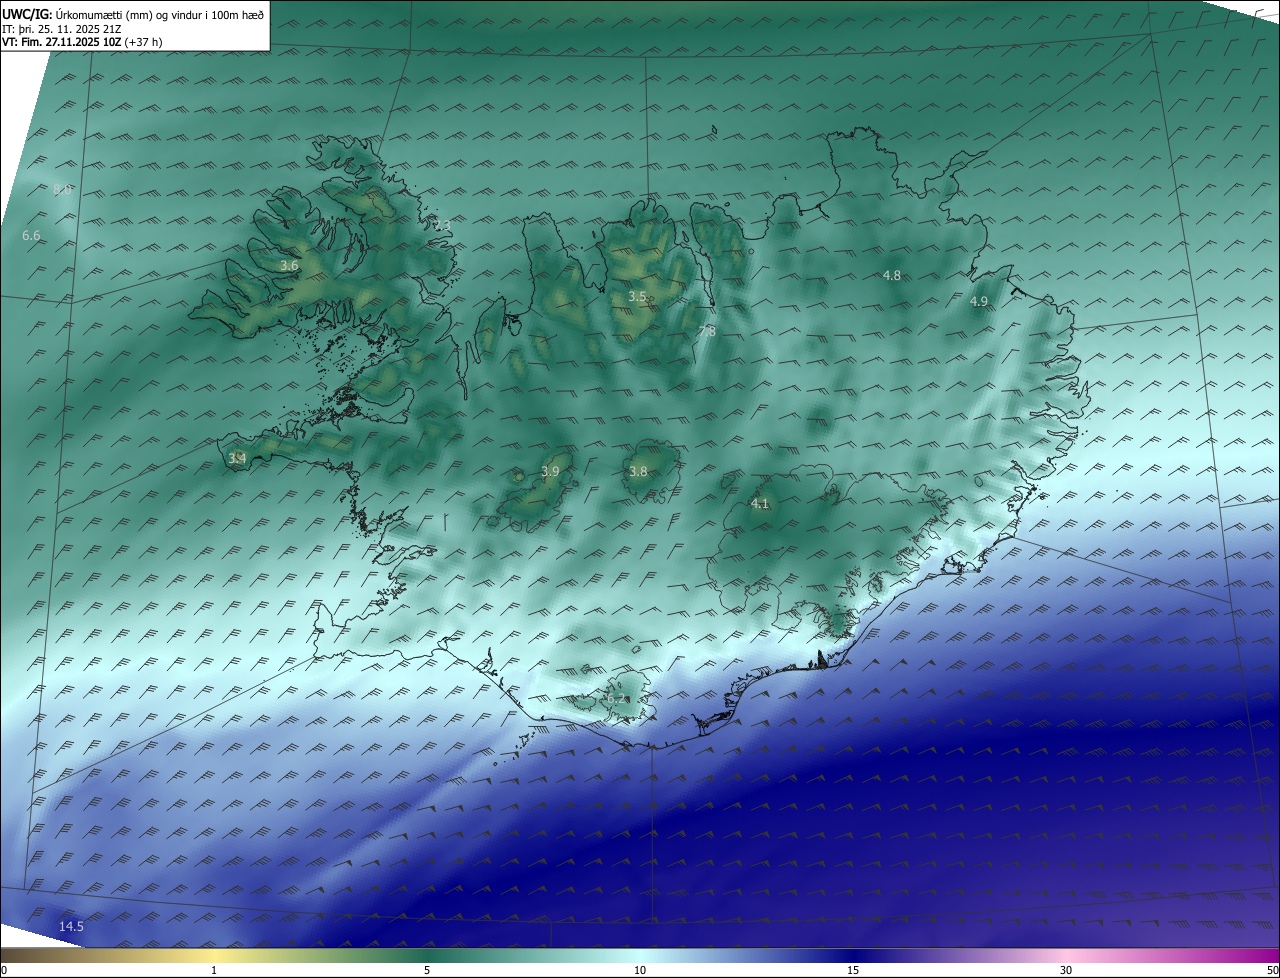Click the 50 tick on the colour scale
This screenshot has width=1280, height=978.
pos(1272,970)
